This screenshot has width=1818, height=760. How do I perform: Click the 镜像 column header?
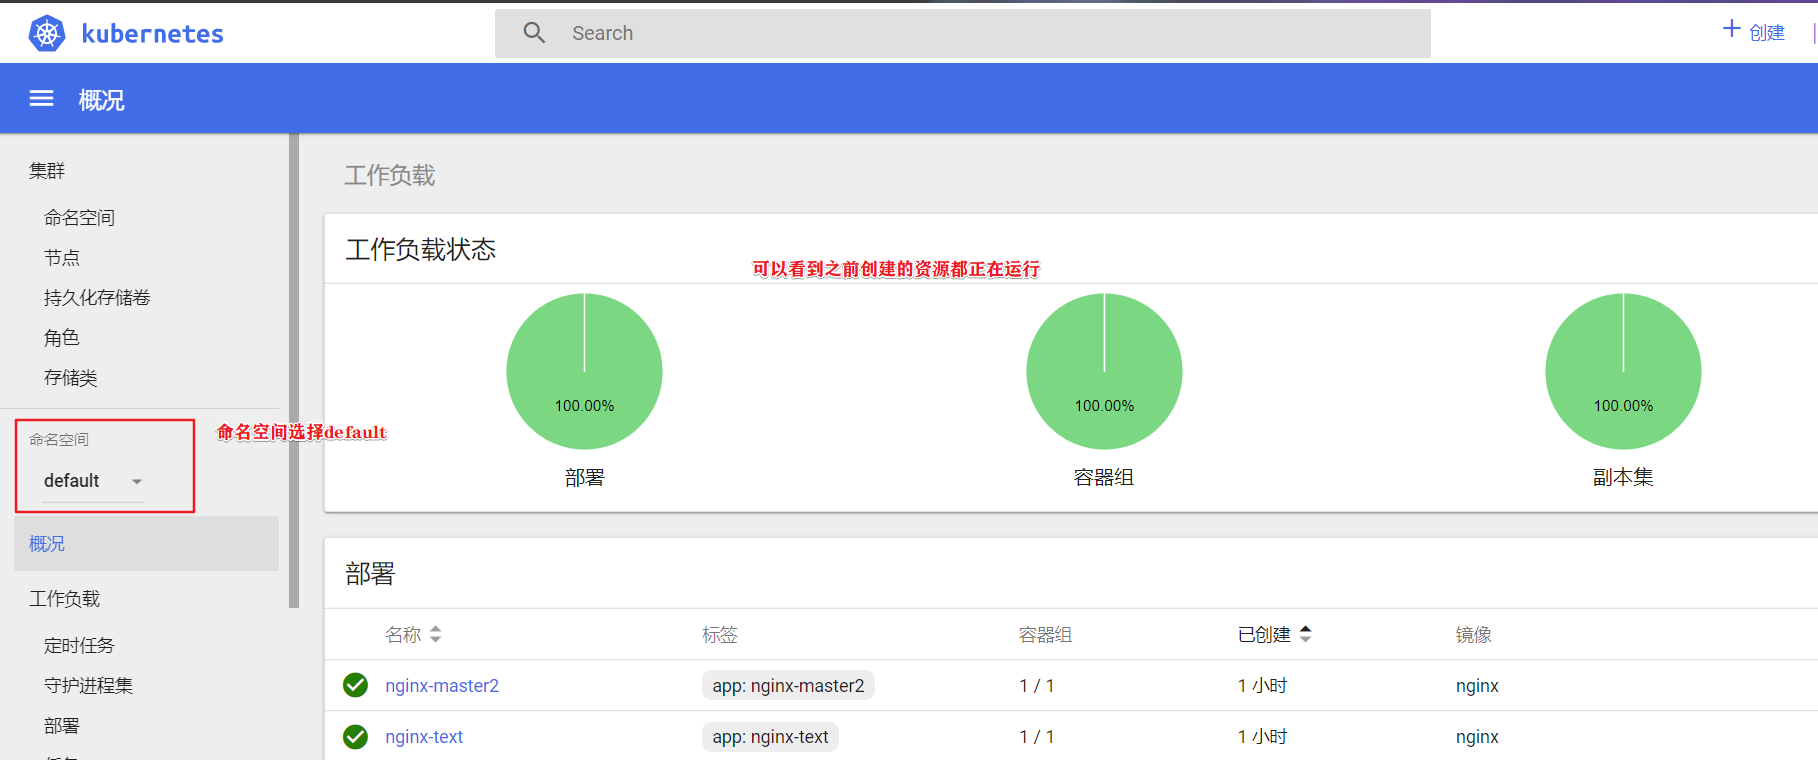click(1474, 635)
